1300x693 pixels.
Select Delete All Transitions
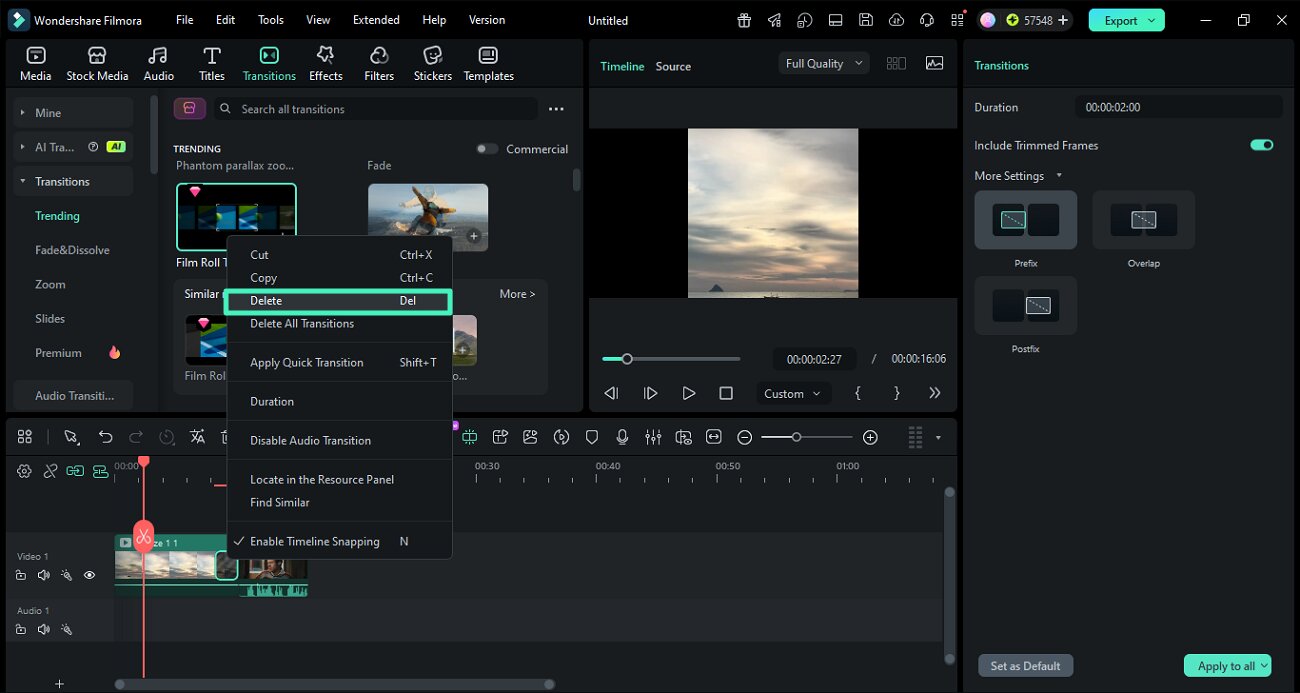pos(339,323)
